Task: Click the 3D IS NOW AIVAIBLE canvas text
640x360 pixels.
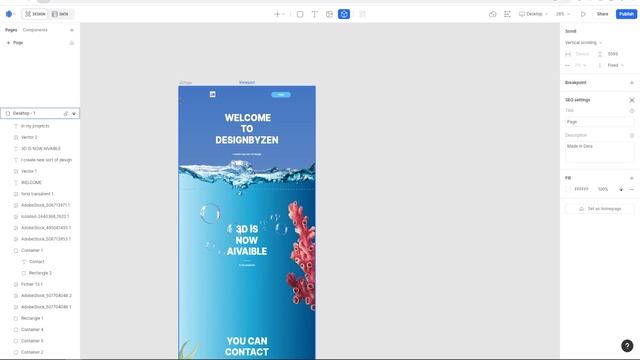Action: [247, 240]
